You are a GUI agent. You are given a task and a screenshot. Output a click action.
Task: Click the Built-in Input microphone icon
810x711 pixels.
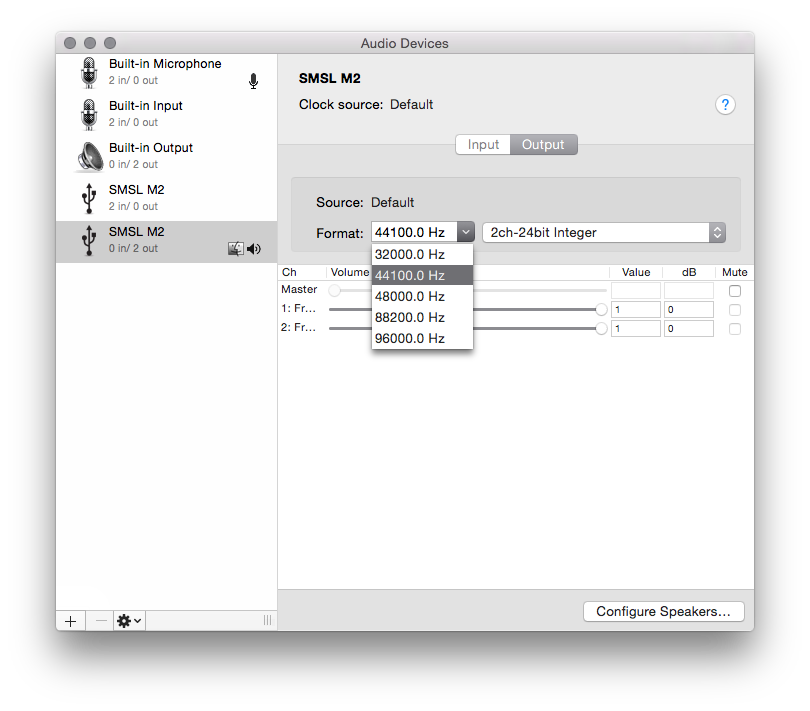point(89,114)
